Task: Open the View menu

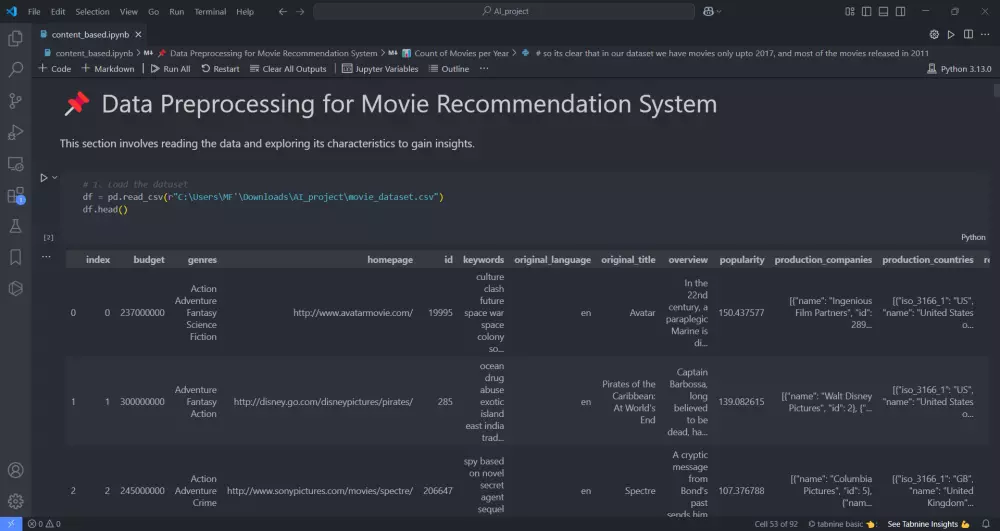Action: (128, 11)
